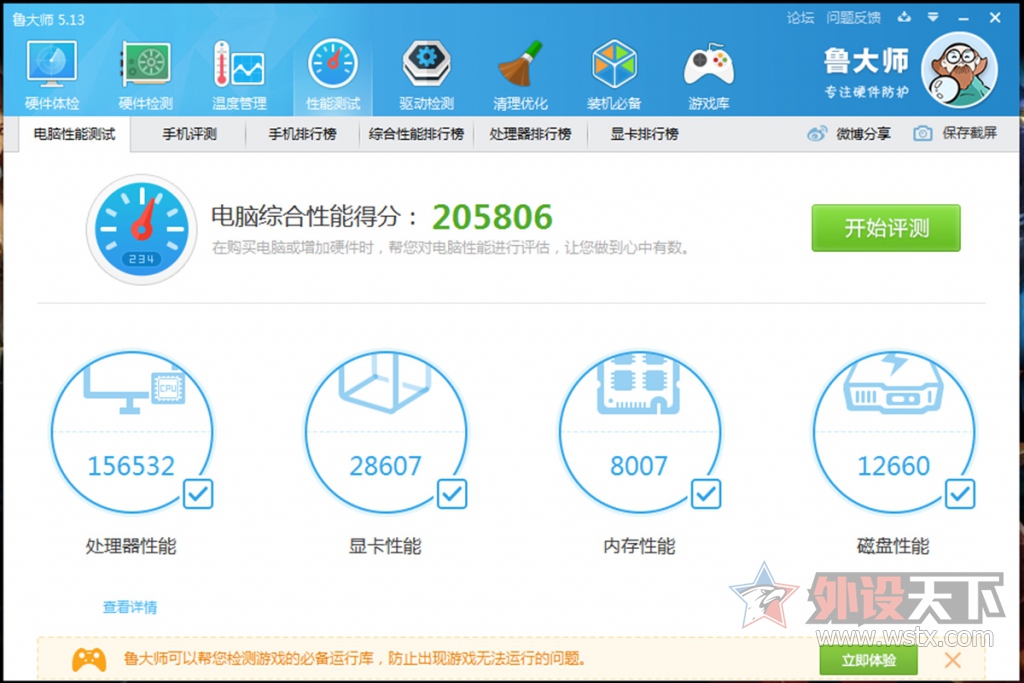This screenshot has width=1024, height=683.
Task: Dismiss the bottom banner with orange X
Action: pyautogui.click(x=952, y=660)
